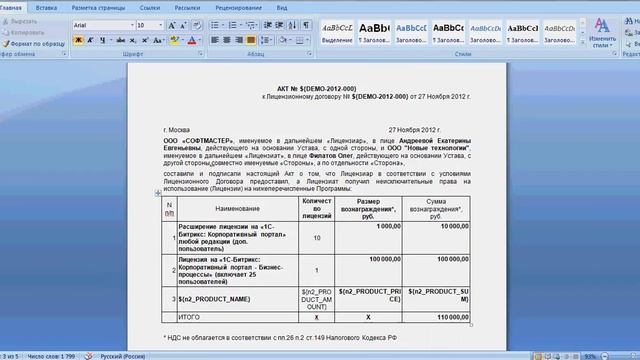Open the Рассылки tab
Viewport: 640px width, 360px height.
coord(187,8)
